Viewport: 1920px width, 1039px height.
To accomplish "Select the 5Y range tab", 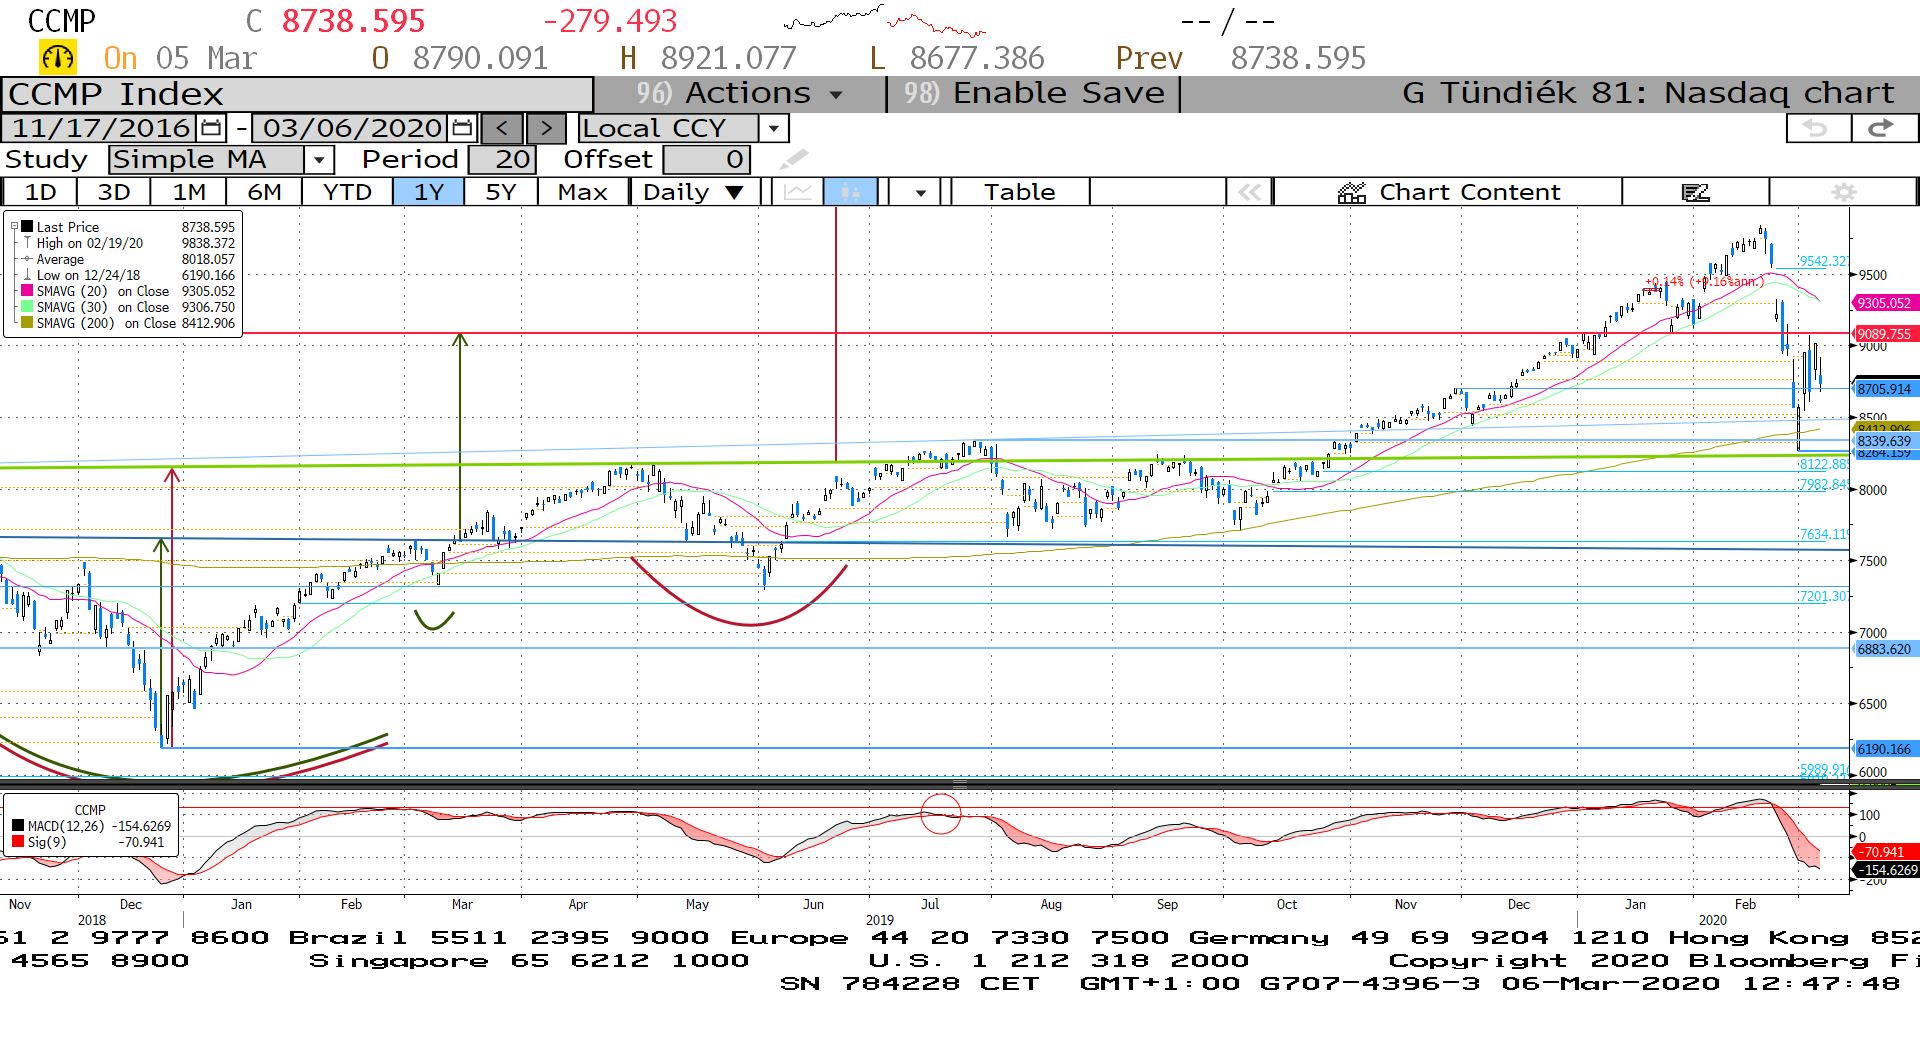I will pyautogui.click(x=501, y=192).
